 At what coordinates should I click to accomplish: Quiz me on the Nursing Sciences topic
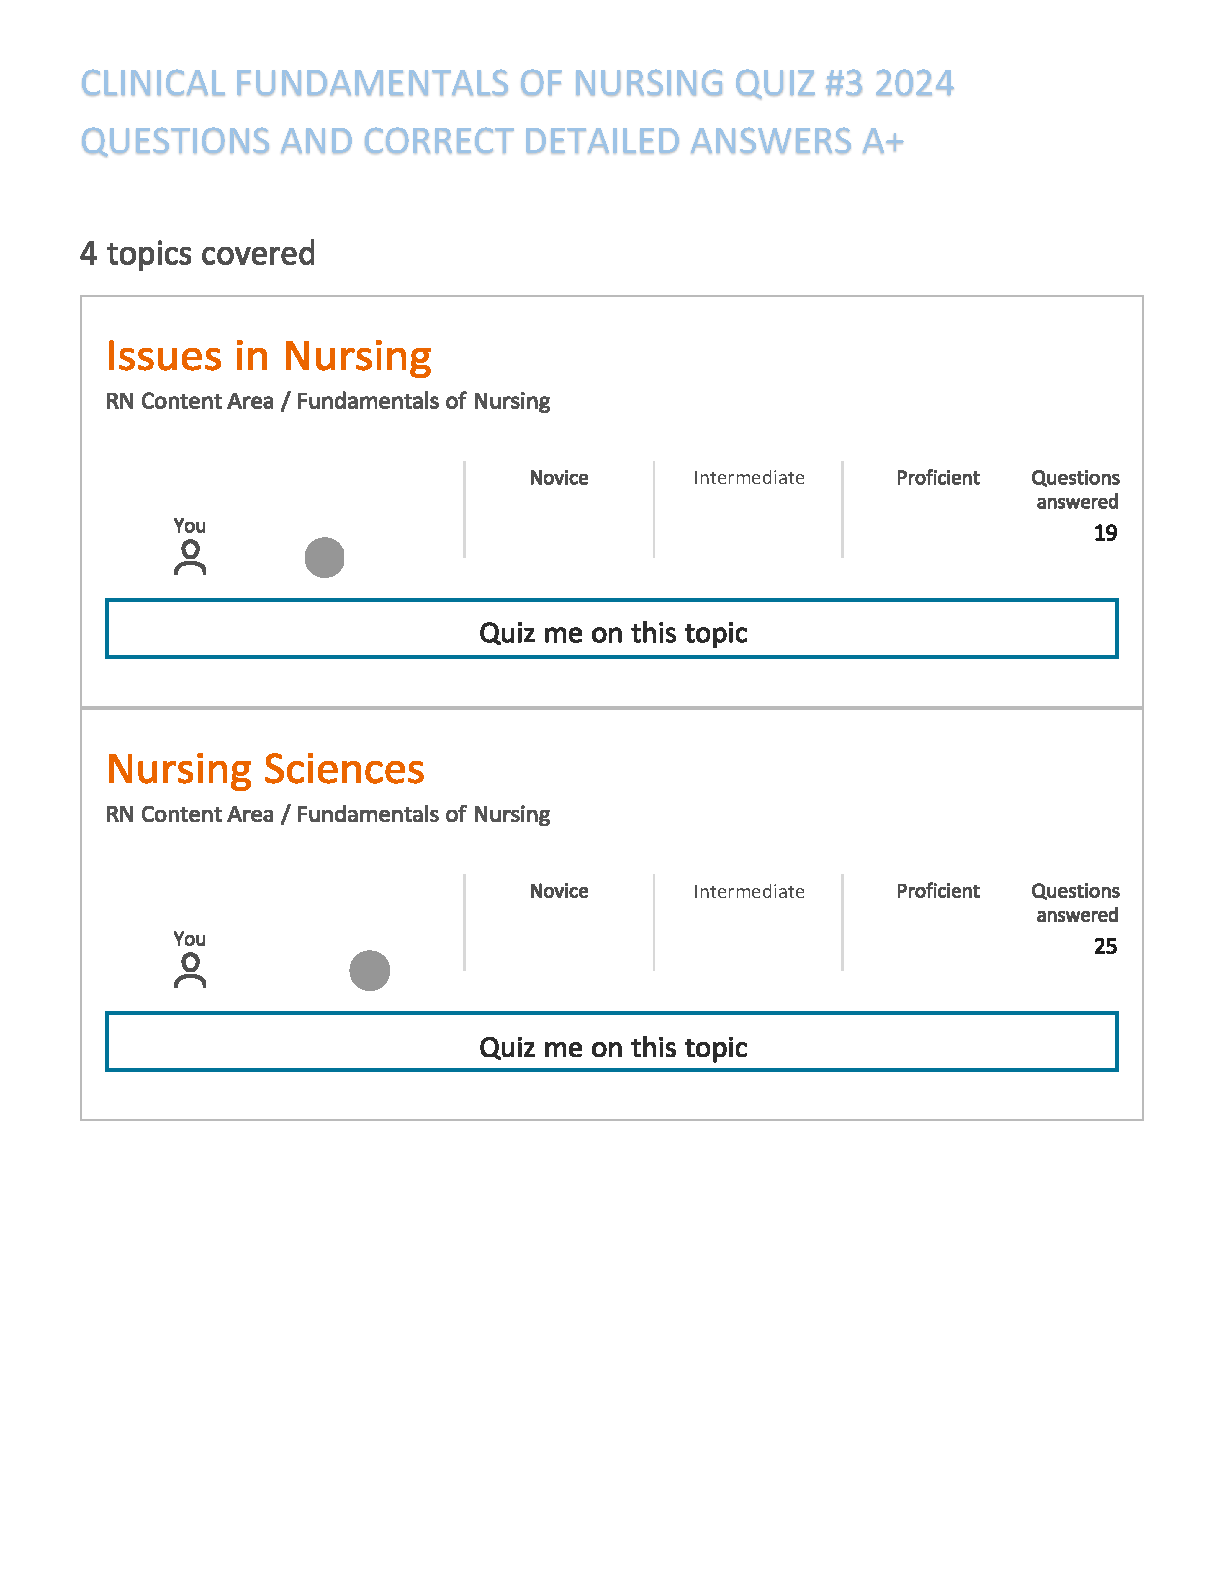[612, 1042]
